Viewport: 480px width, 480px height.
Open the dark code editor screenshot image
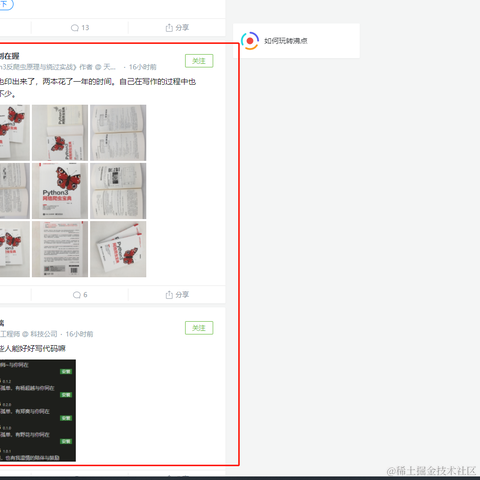[x=38, y=410]
